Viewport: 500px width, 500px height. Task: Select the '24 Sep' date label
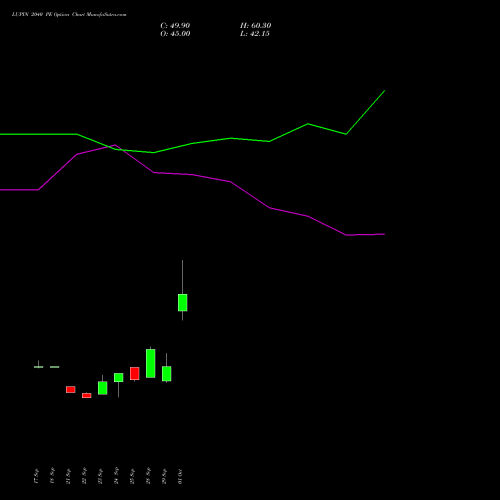116,476
